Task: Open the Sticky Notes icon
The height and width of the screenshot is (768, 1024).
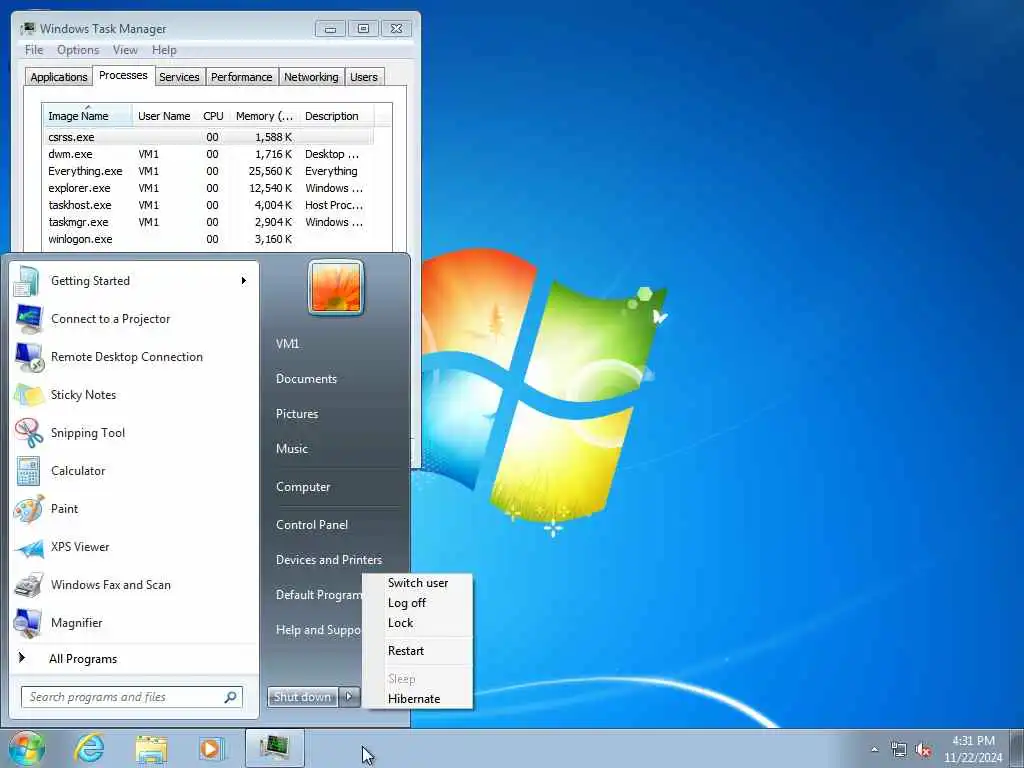Action: tap(29, 395)
